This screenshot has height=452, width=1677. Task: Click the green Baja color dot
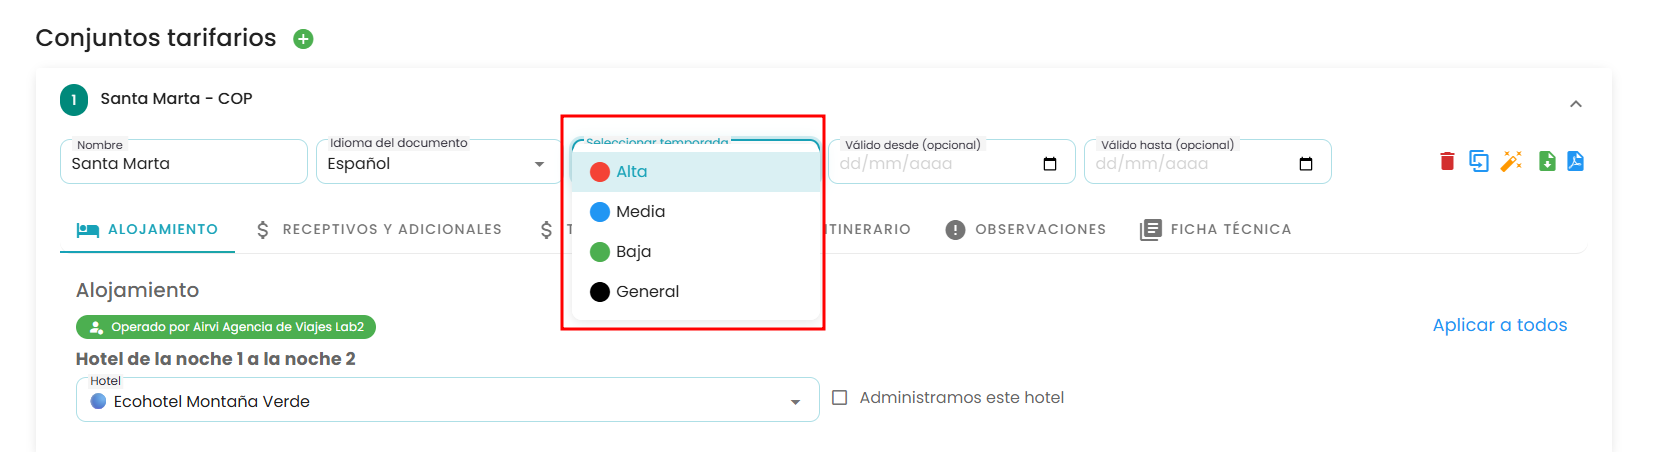600,252
